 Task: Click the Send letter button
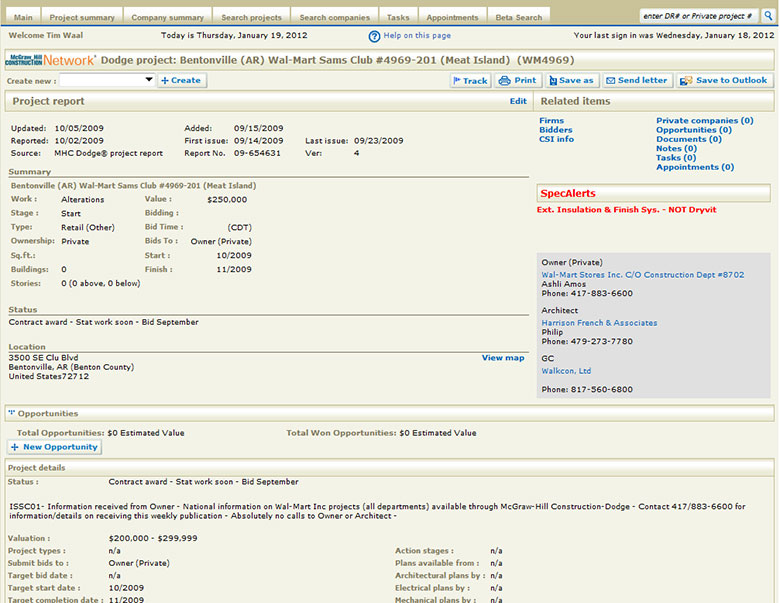(x=638, y=81)
